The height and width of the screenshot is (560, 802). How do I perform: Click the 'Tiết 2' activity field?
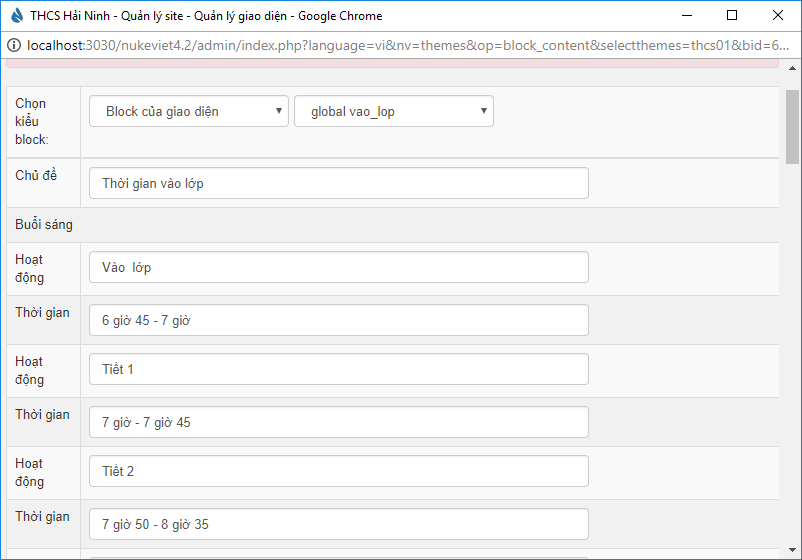[x=339, y=471]
